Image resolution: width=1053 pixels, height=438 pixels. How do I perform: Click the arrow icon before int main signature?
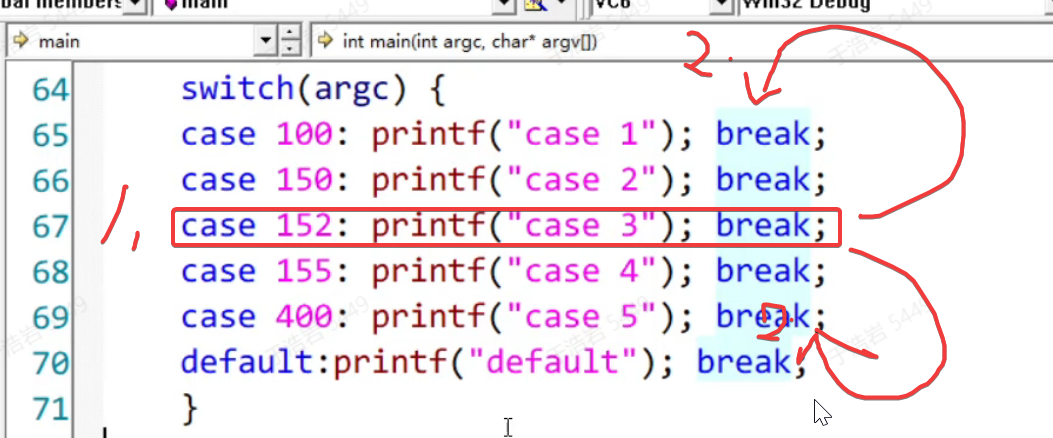click(325, 42)
